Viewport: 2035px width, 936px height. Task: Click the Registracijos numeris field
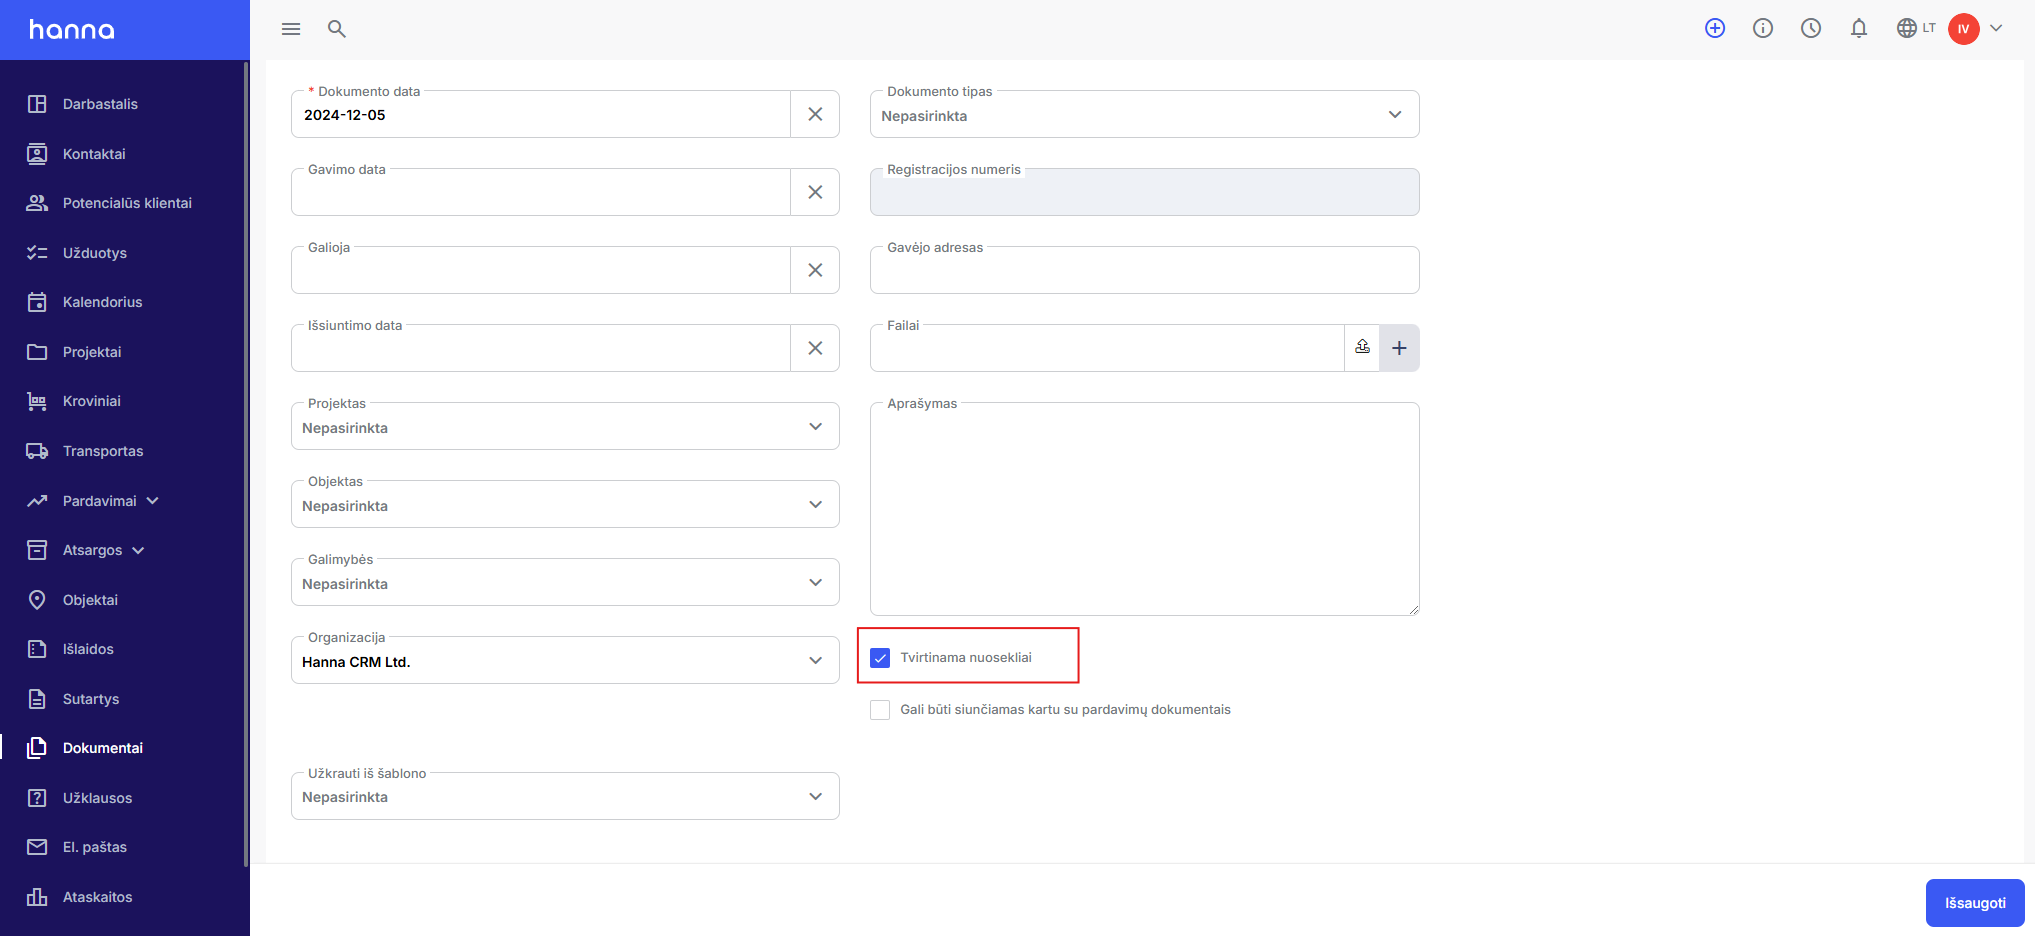coord(1144,192)
